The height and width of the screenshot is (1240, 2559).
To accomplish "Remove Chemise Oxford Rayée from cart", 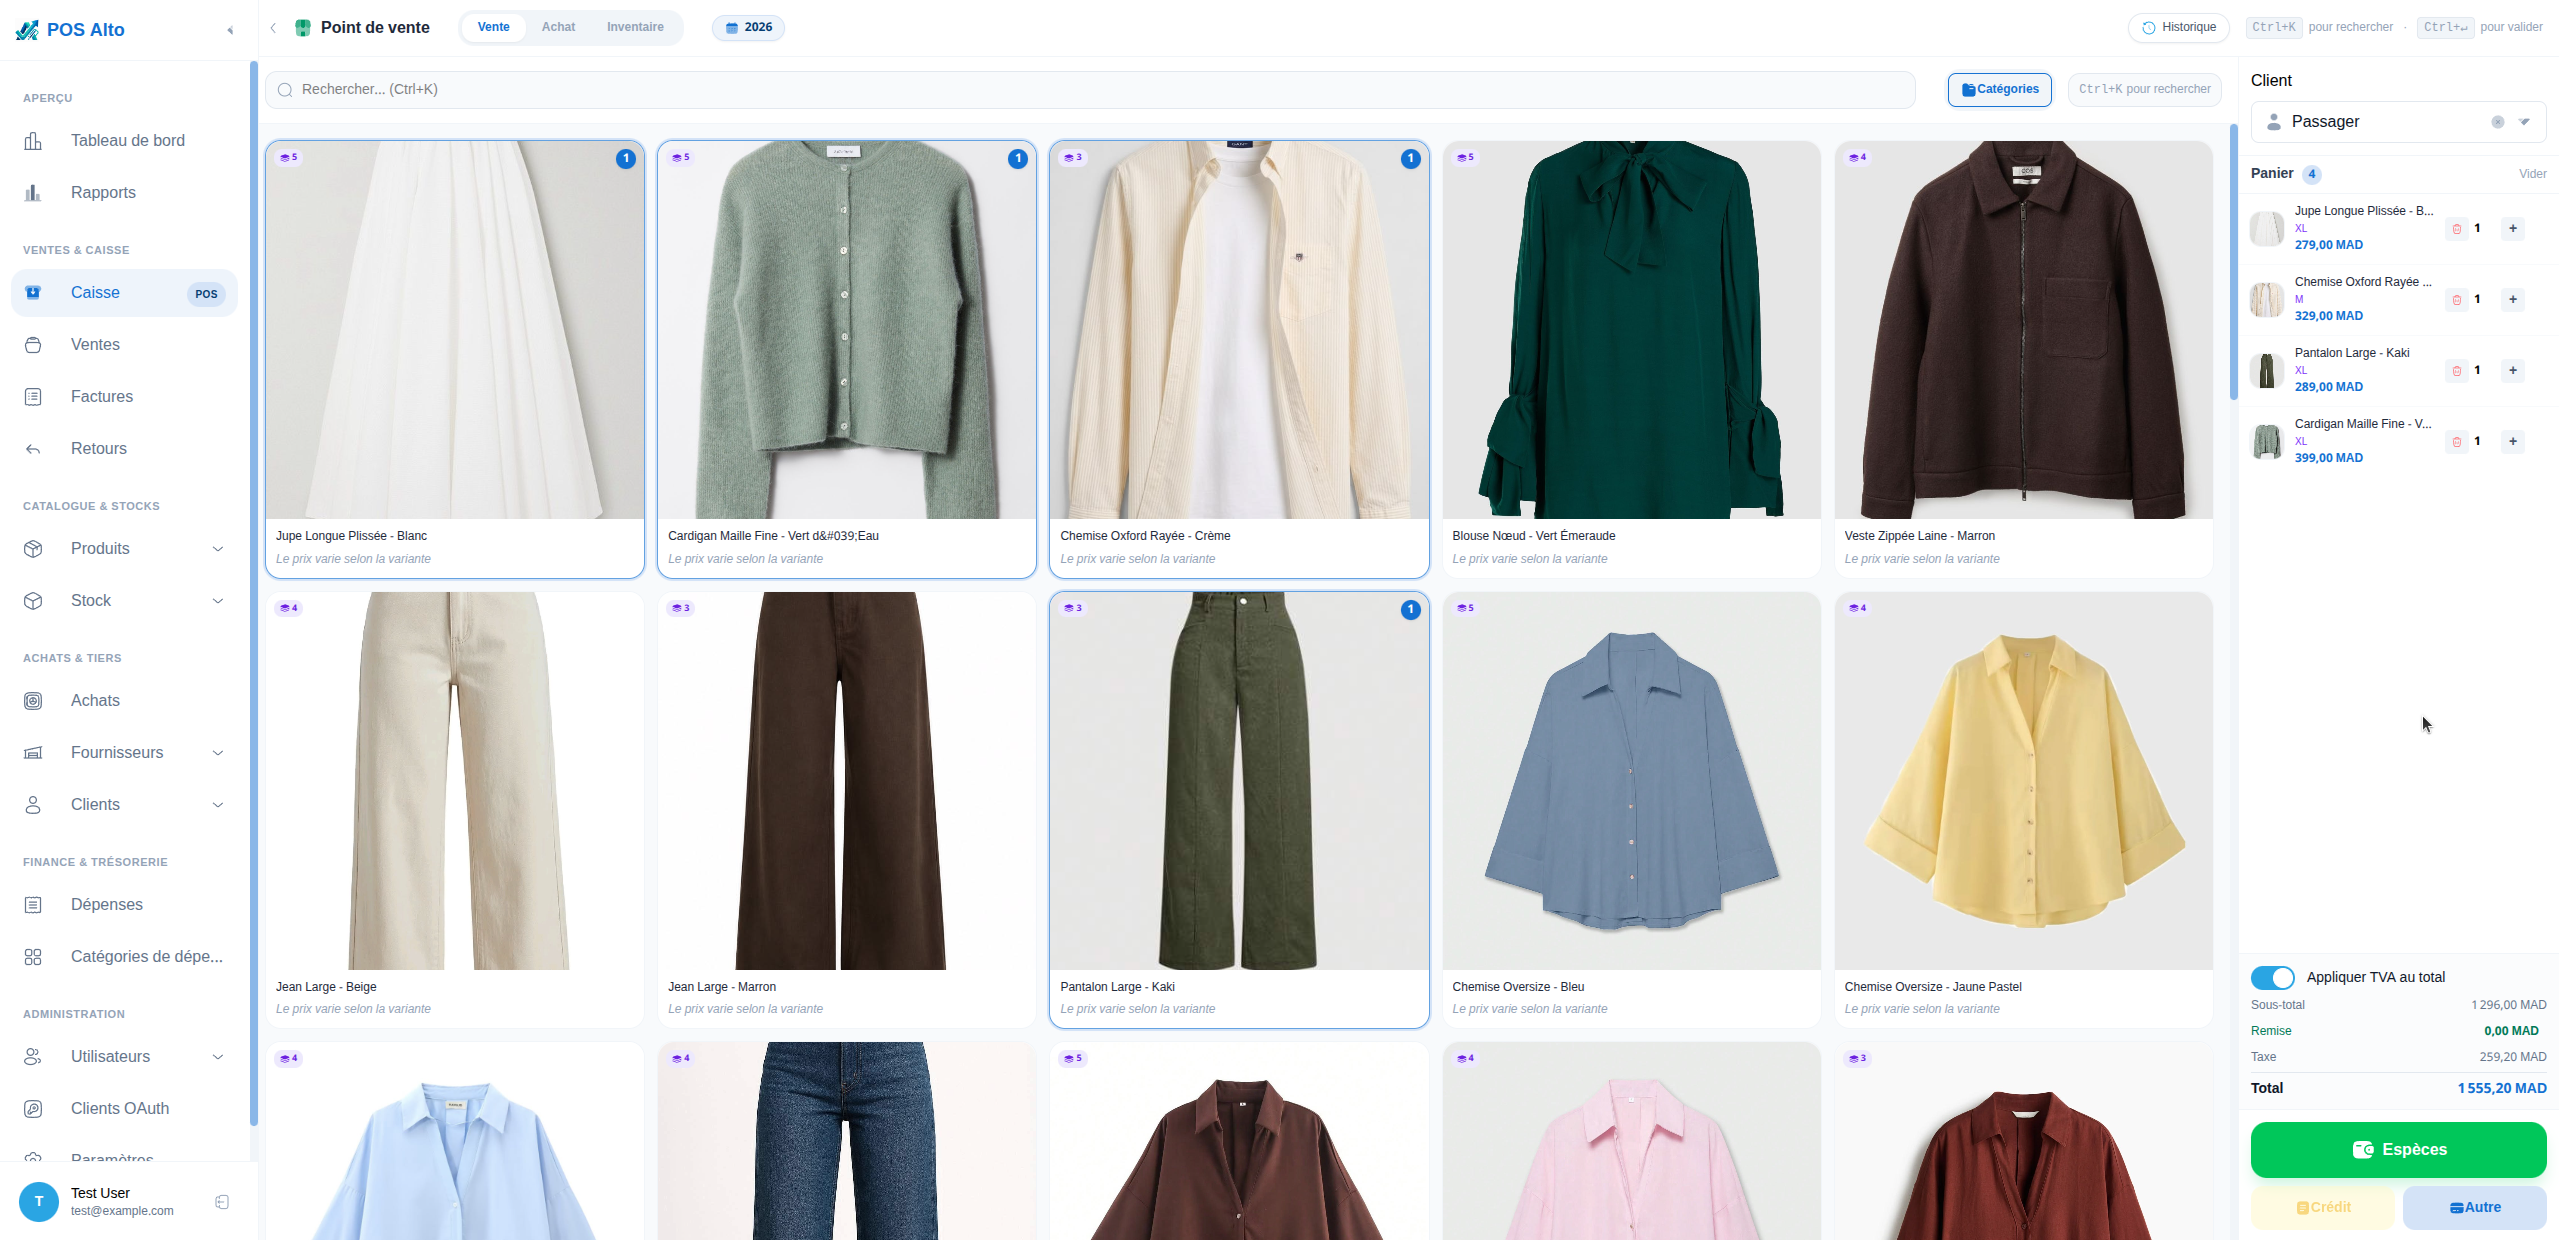I will (2457, 300).
